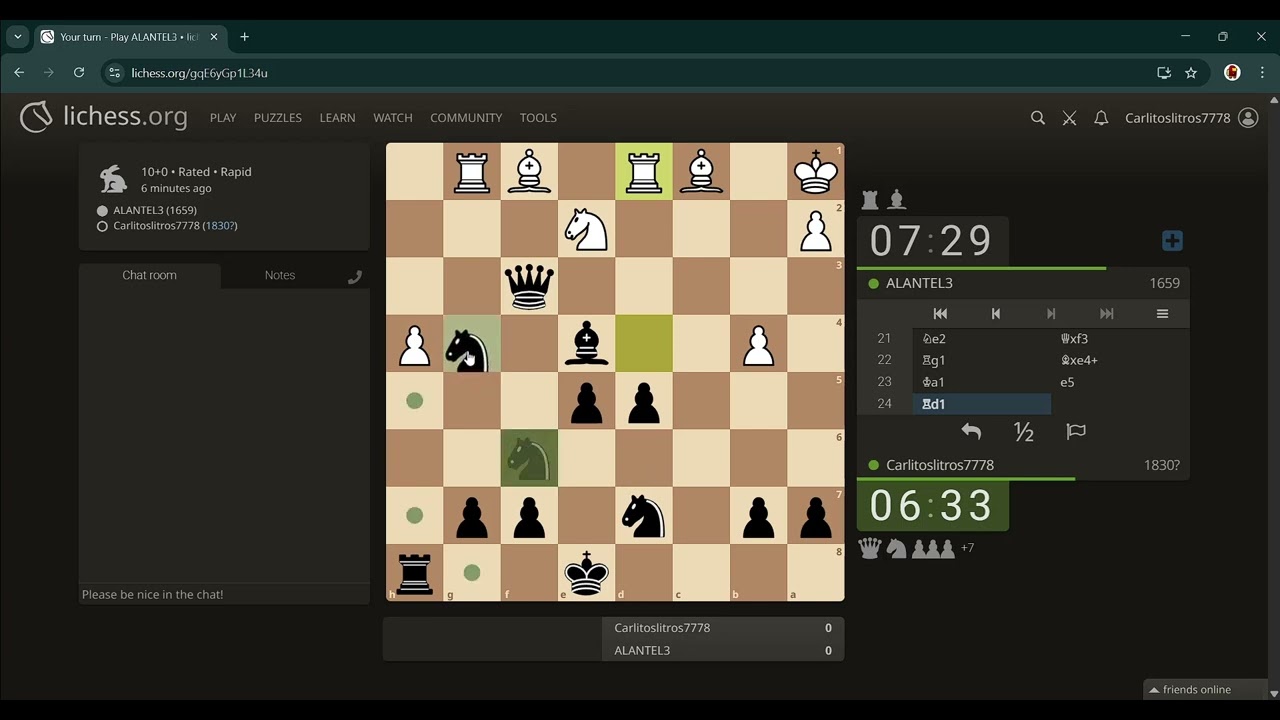Select move 23 e5 in move list
The image size is (1280, 720).
click(1120, 382)
